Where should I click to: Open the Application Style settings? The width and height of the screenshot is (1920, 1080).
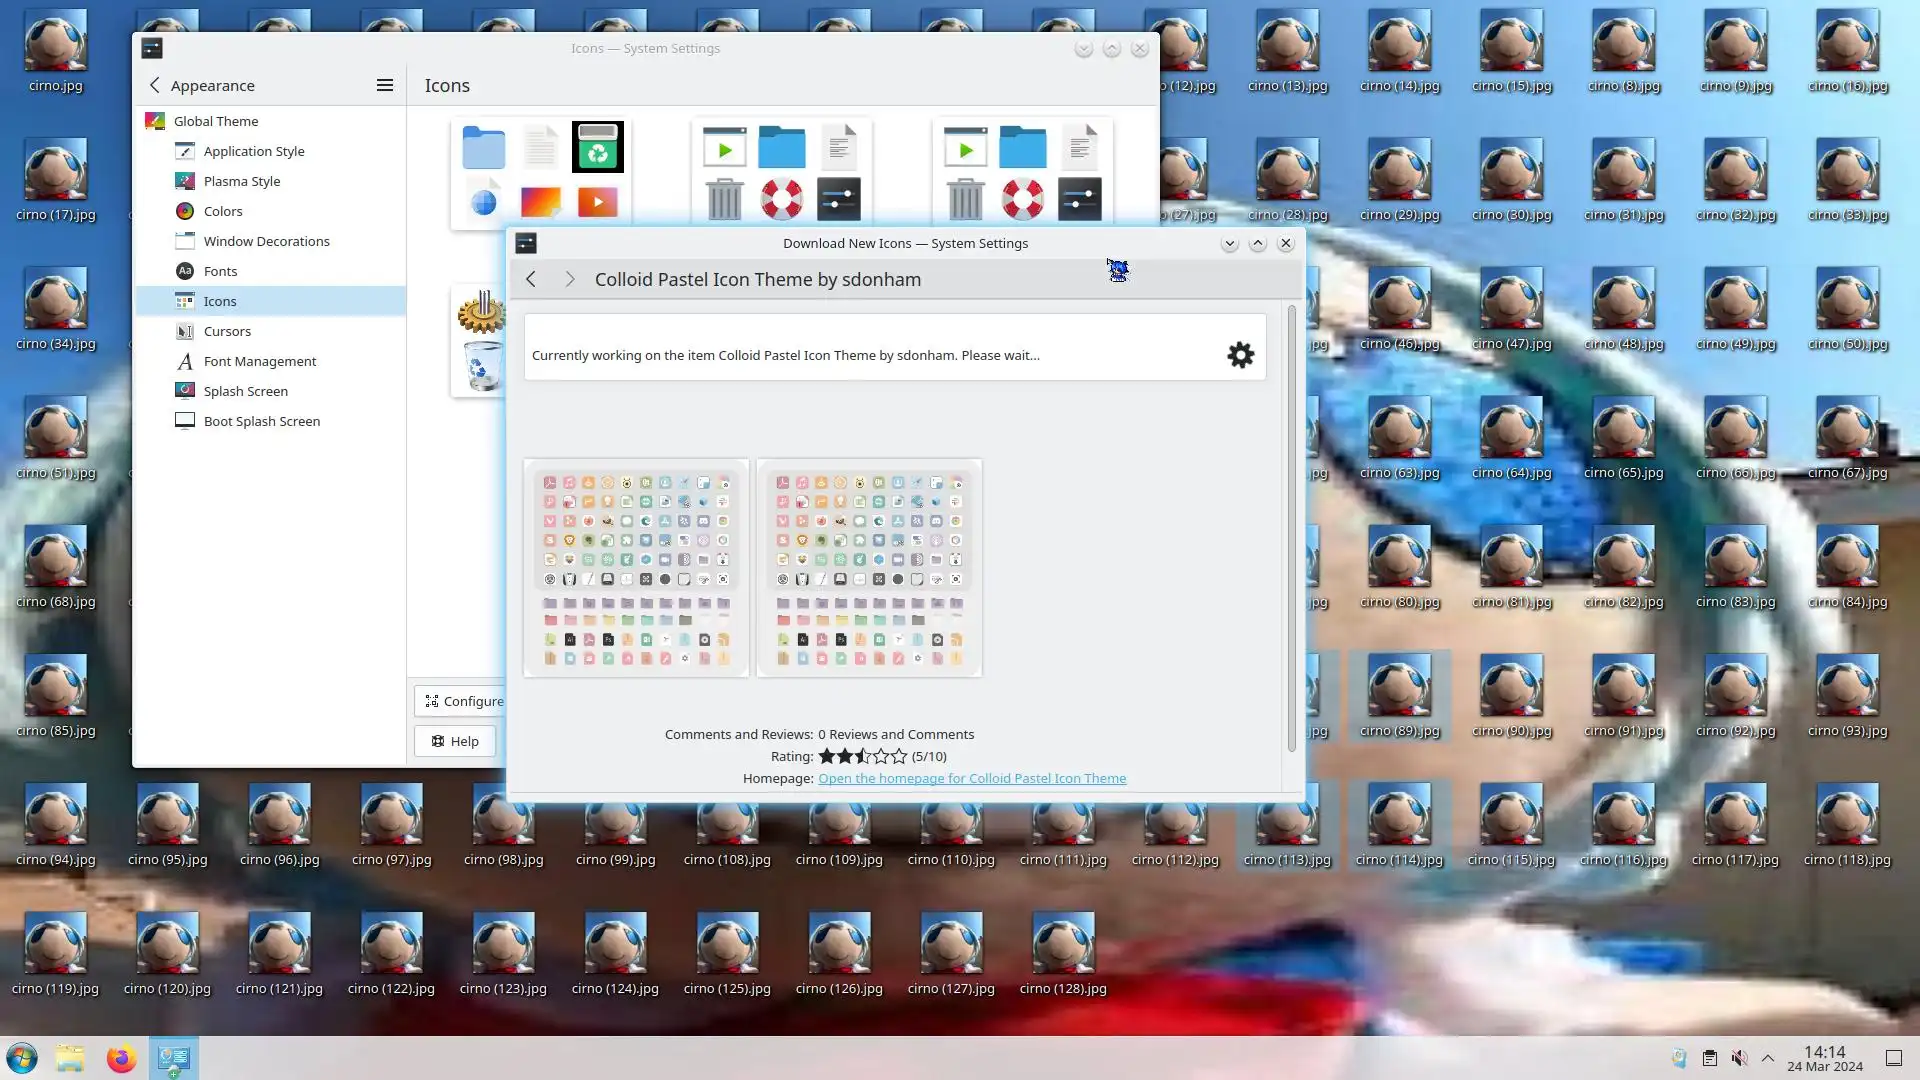point(253,151)
